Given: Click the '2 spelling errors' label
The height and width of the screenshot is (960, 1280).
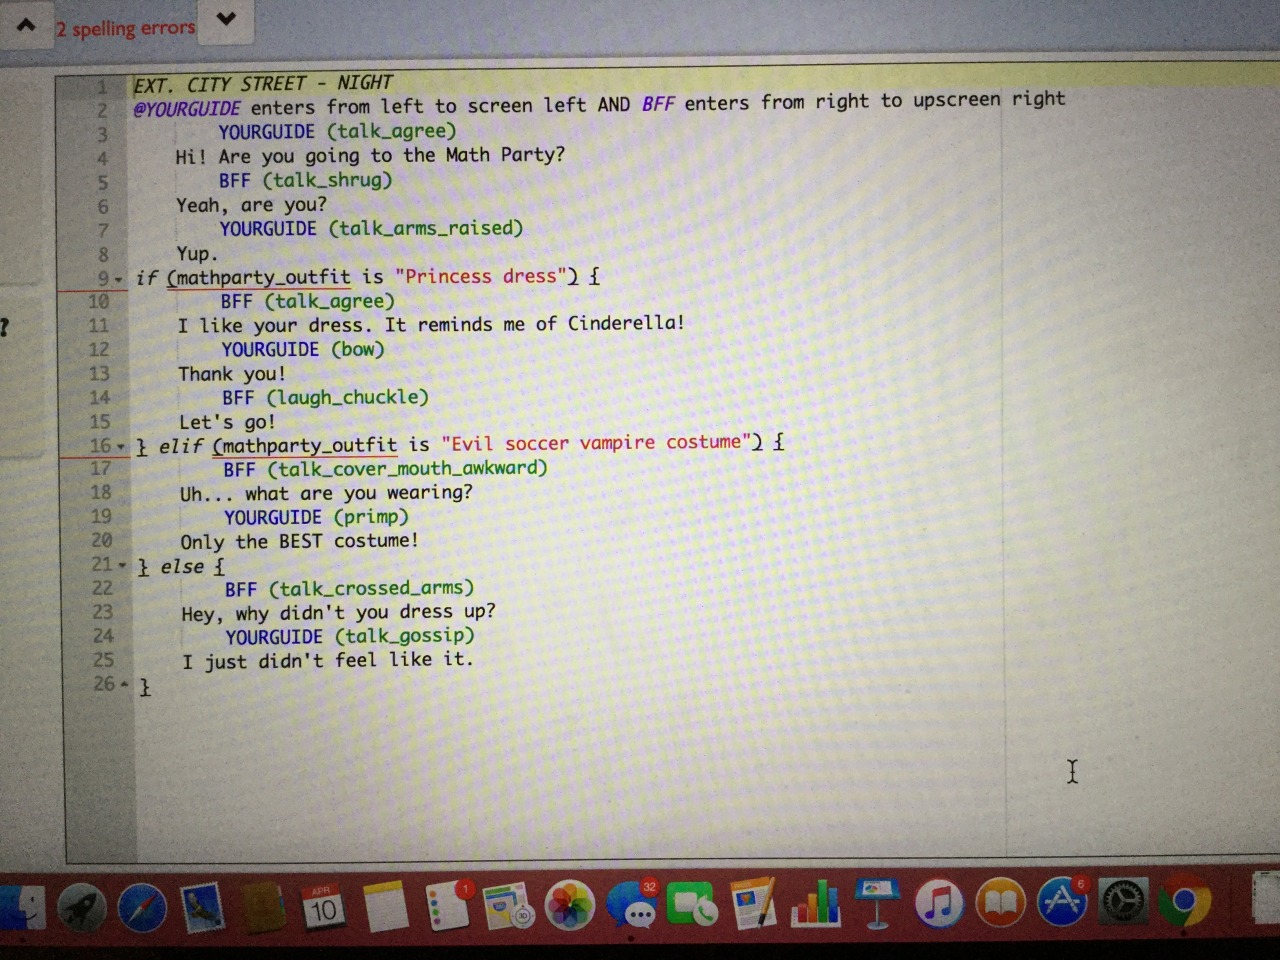Looking at the screenshot, I should (x=126, y=28).
